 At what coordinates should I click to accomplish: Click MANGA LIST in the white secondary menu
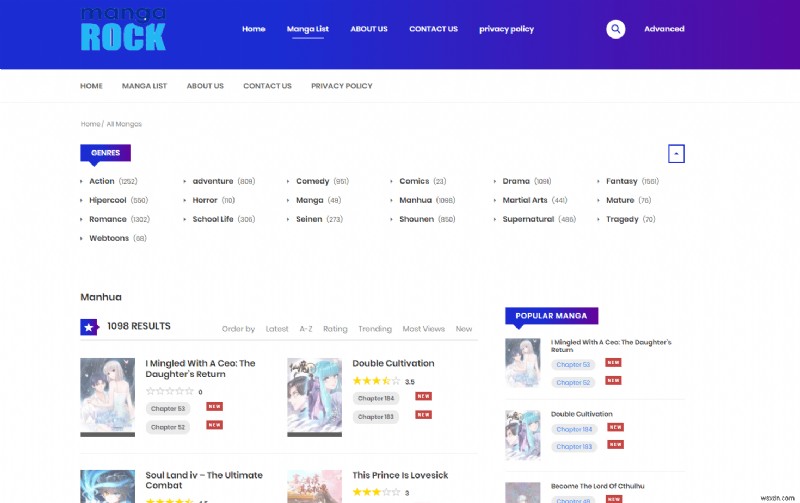tap(144, 86)
